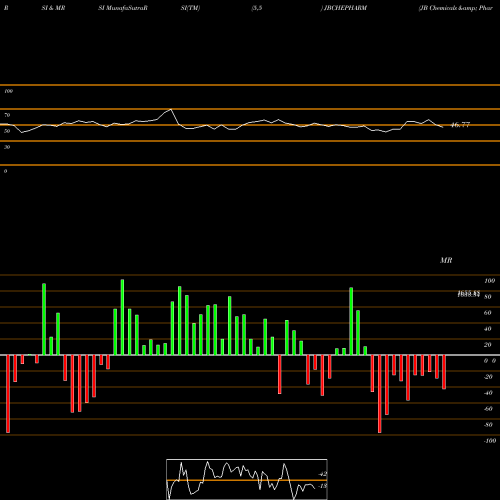This screenshot has height=500, width=500.
Task: Click the first red bar at histogram's left edge
Action: pos(8,394)
